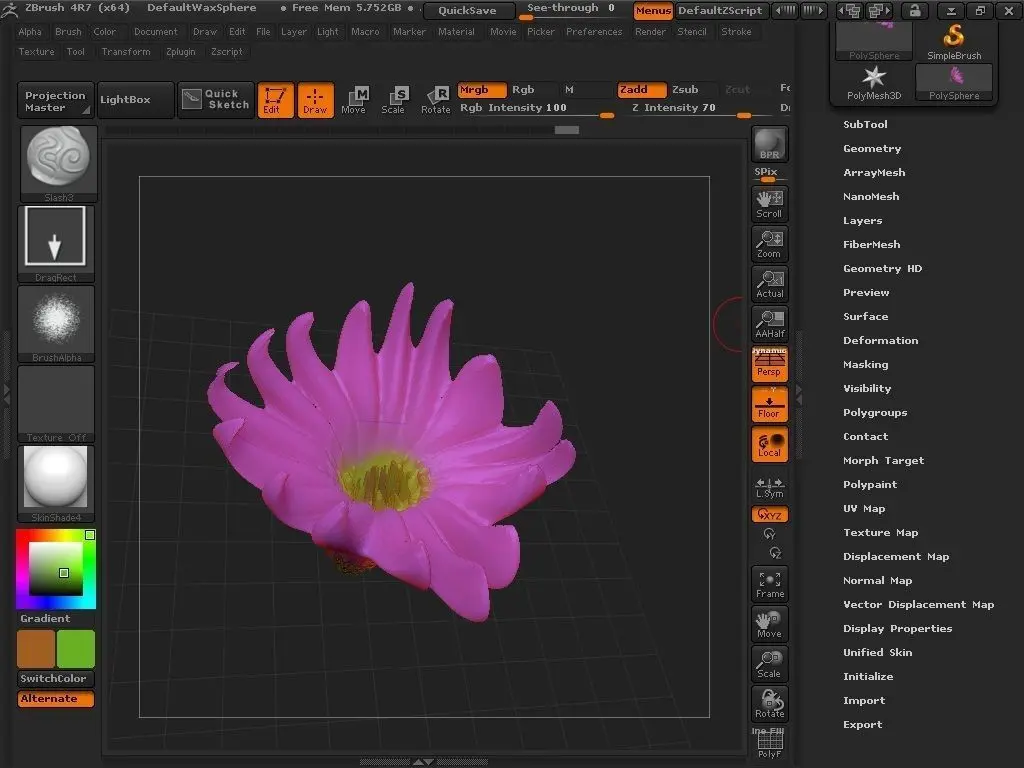Open the SkinShade4 material selector
The width and height of the screenshot is (1024, 768).
[56, 484]
